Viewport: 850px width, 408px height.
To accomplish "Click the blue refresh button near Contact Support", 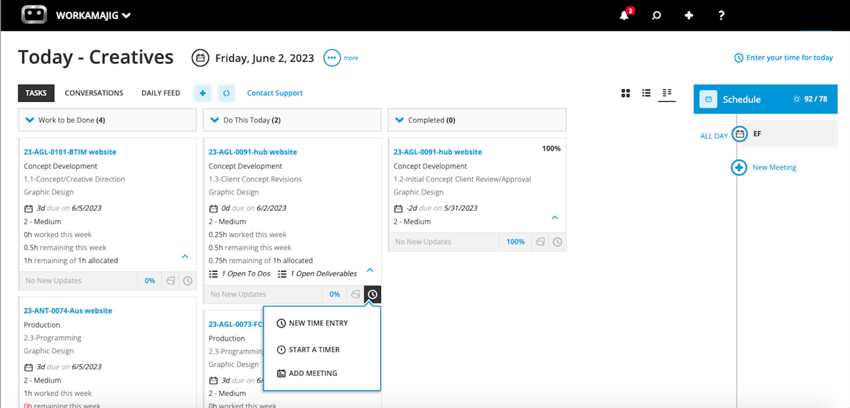I will (227, 93).
